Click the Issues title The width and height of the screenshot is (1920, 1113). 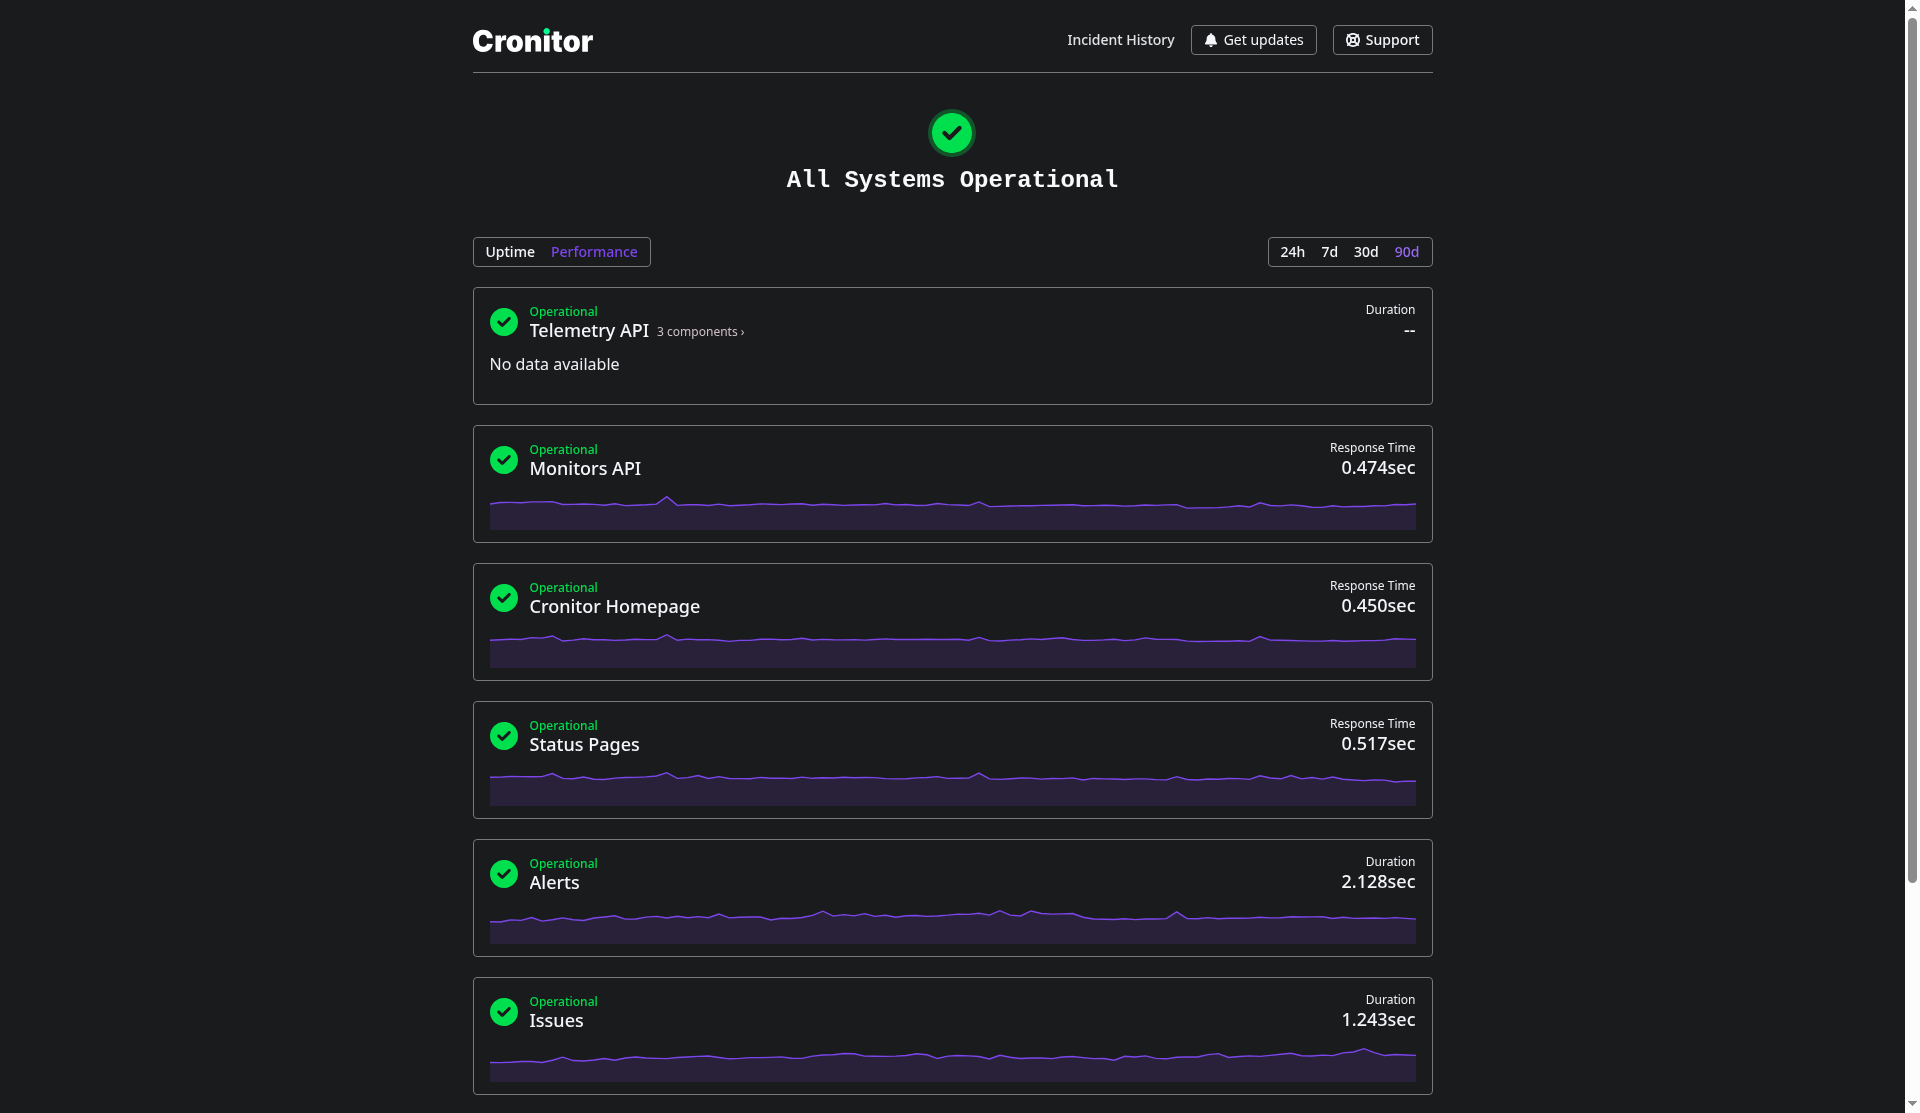556,1021
